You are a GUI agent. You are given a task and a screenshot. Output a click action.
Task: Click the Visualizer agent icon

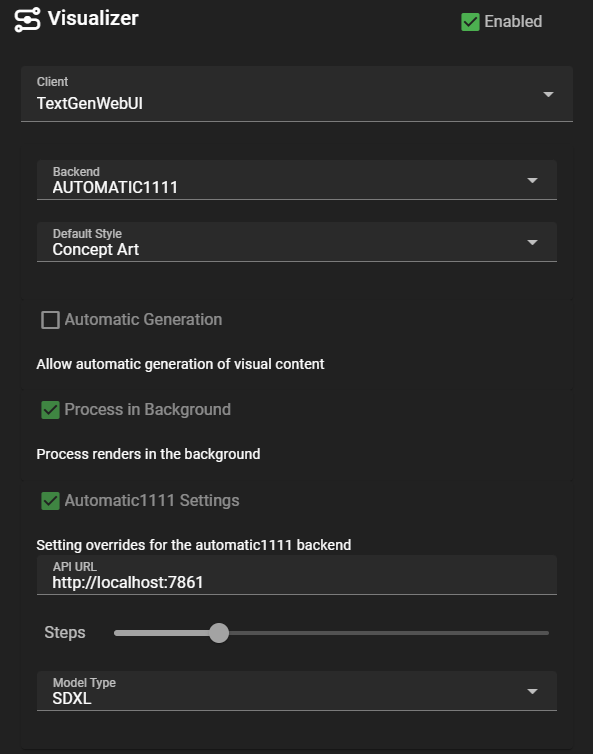(27, 20)
